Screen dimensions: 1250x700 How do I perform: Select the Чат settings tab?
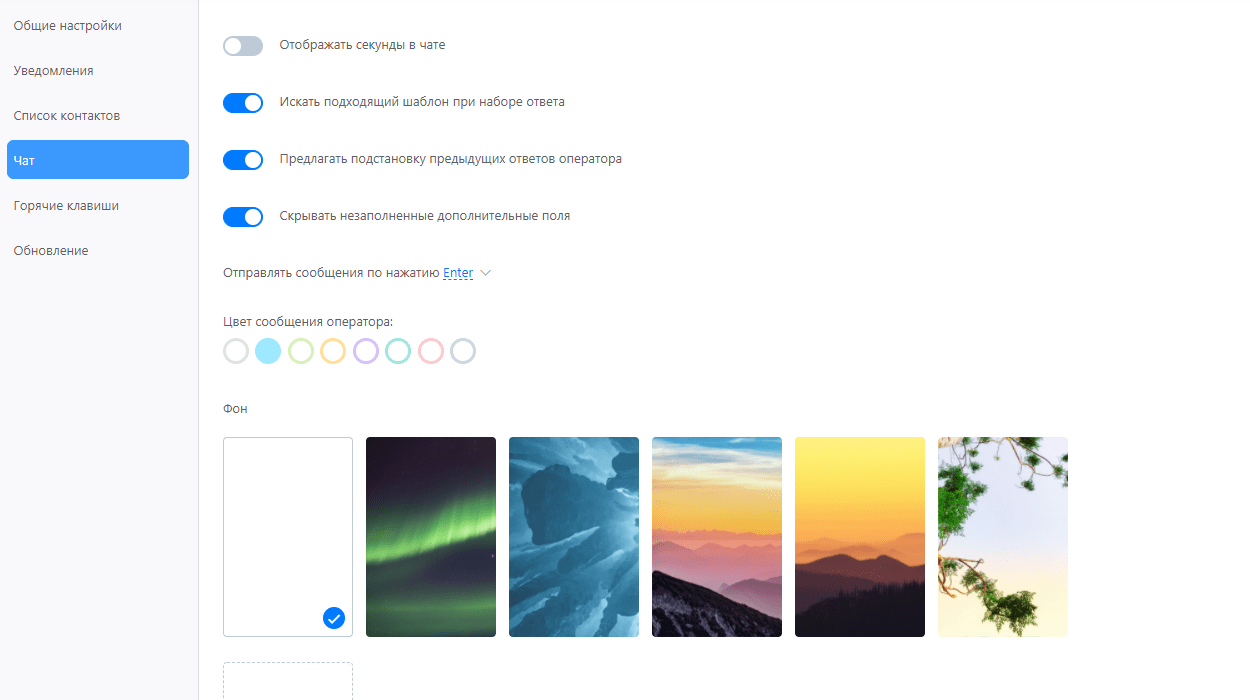point(98,160)
